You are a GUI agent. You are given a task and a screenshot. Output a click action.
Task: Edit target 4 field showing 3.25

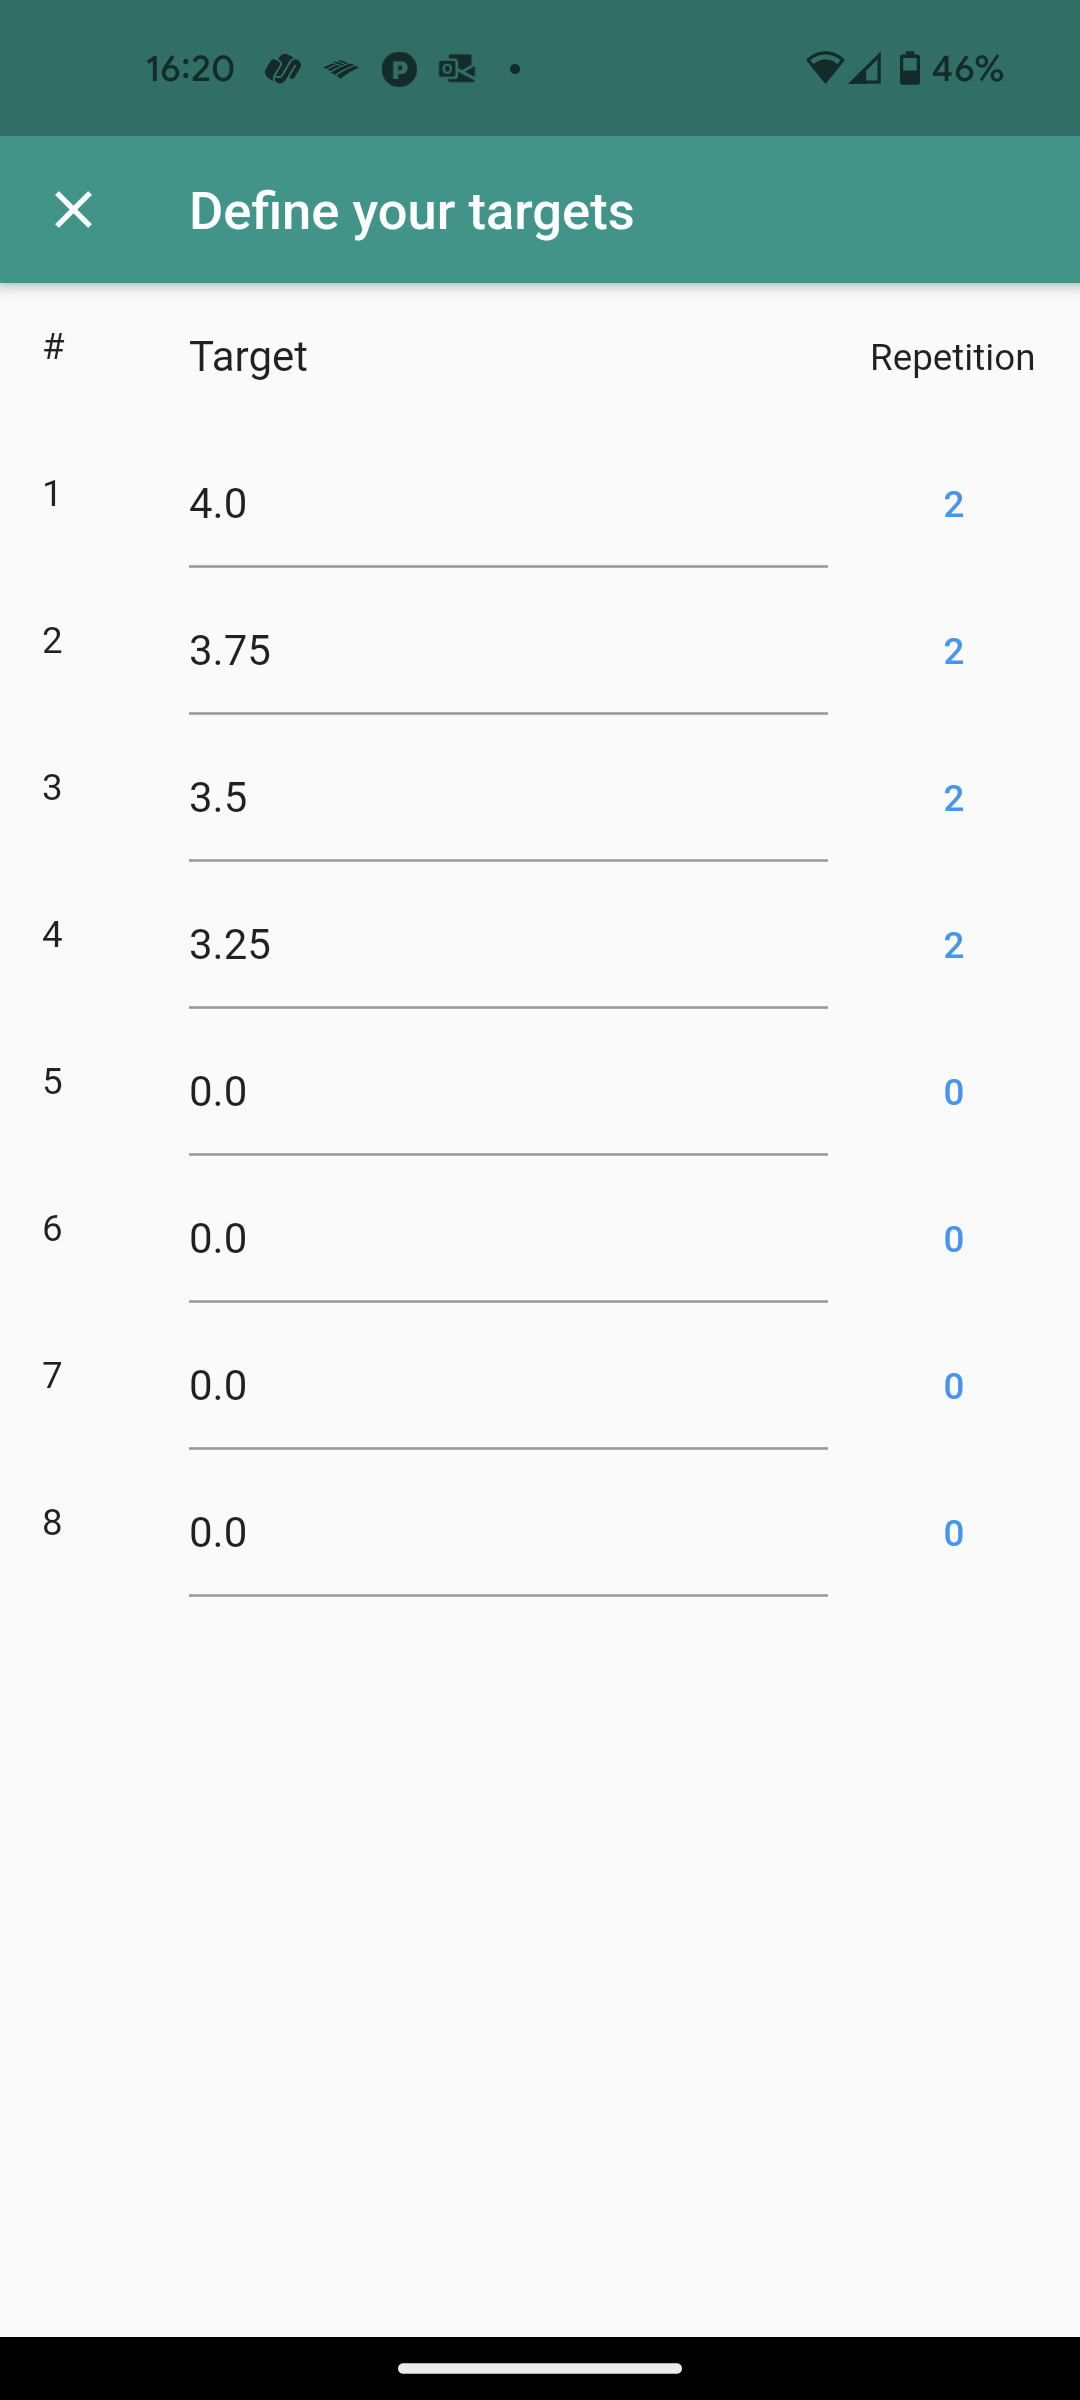tap(507, 945)
